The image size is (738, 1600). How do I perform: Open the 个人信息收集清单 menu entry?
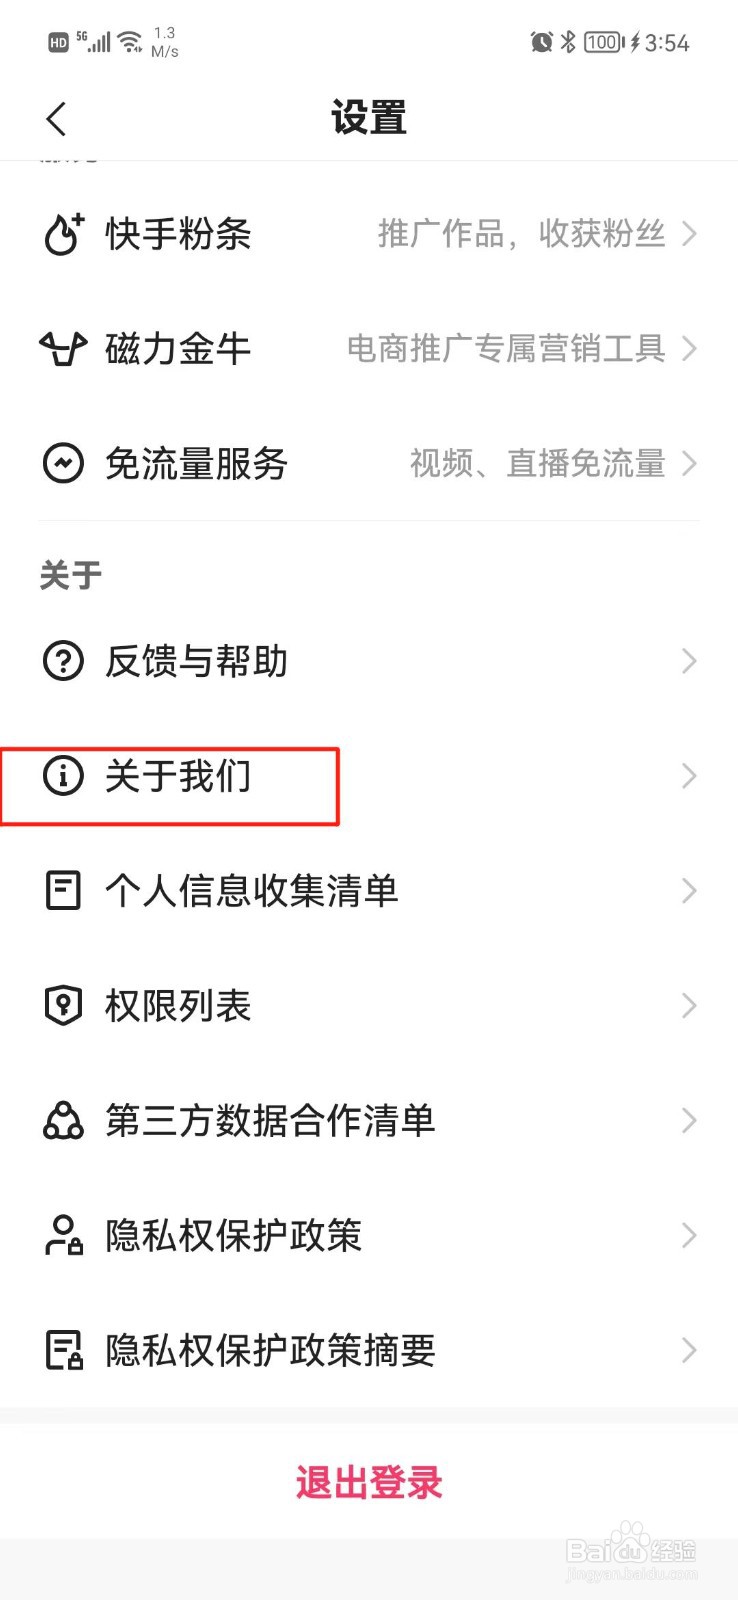coord(369,890)
